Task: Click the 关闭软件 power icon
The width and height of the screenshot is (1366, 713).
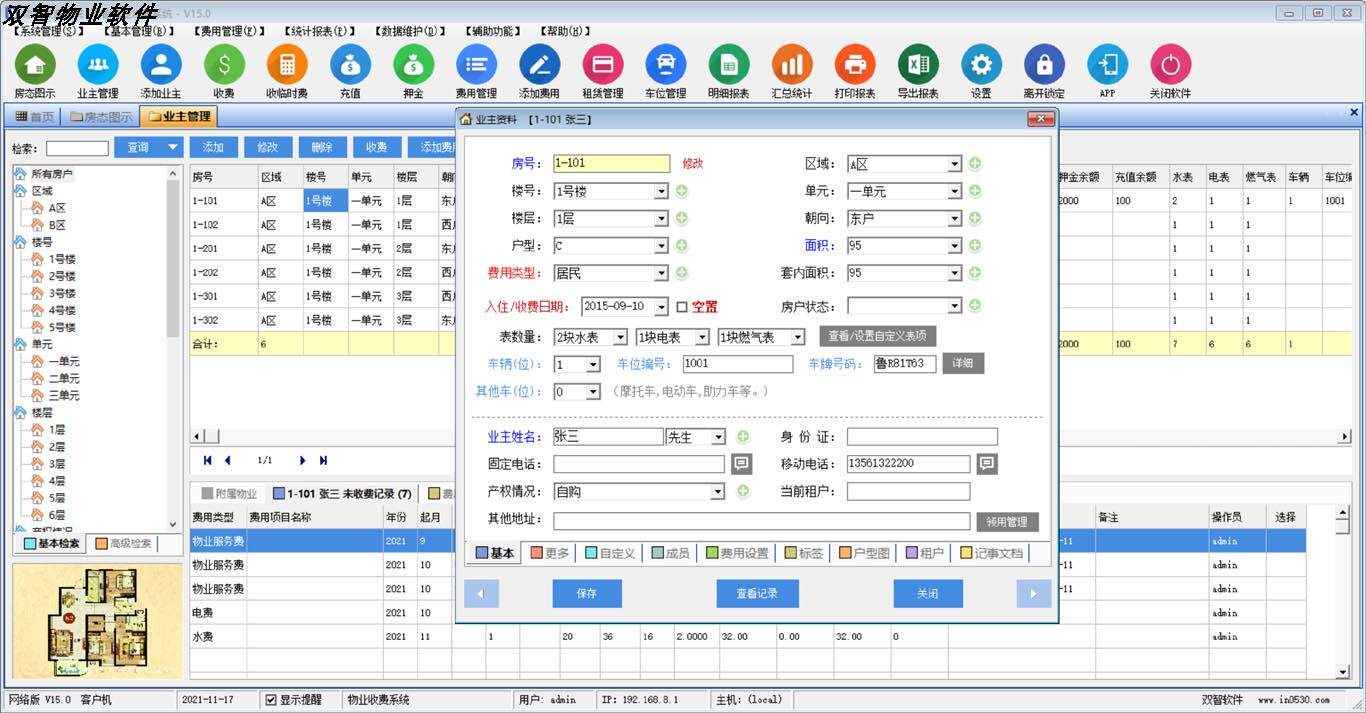Action: pyautogui.click(x=1170, y=65)
